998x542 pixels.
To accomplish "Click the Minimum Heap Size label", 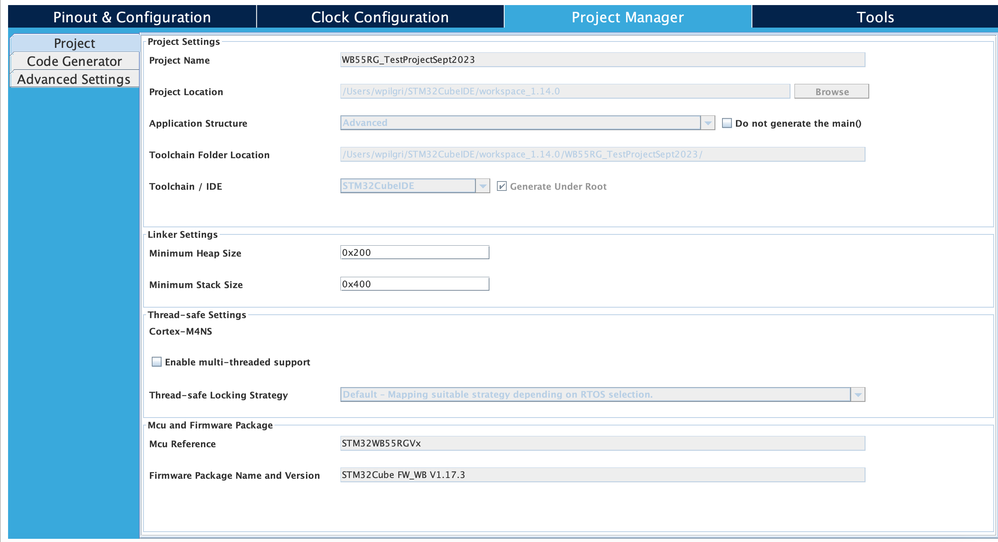I will click(195, 253).
